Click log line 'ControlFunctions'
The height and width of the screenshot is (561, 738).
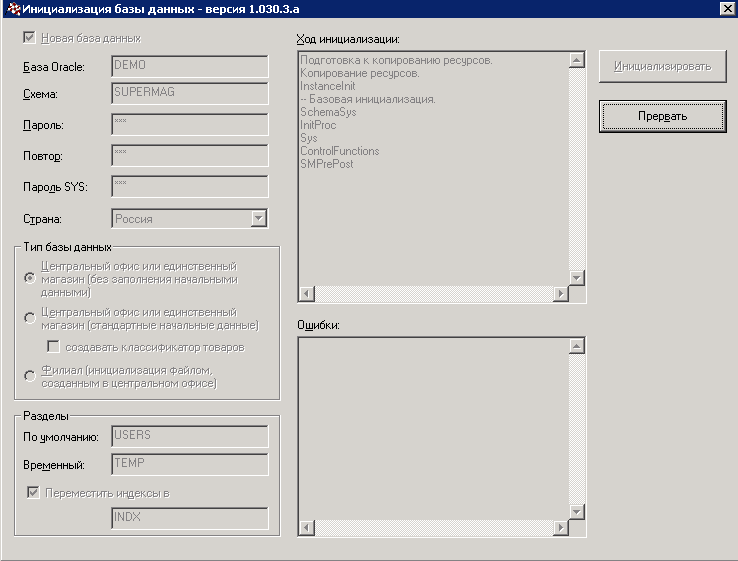tap(340, 151)
